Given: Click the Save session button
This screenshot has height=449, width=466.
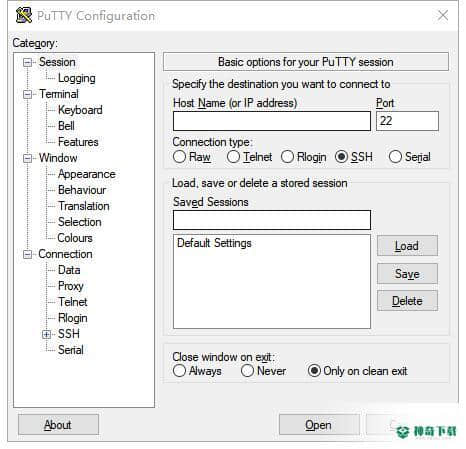Looking at the screenshot, I should (407, 274).
